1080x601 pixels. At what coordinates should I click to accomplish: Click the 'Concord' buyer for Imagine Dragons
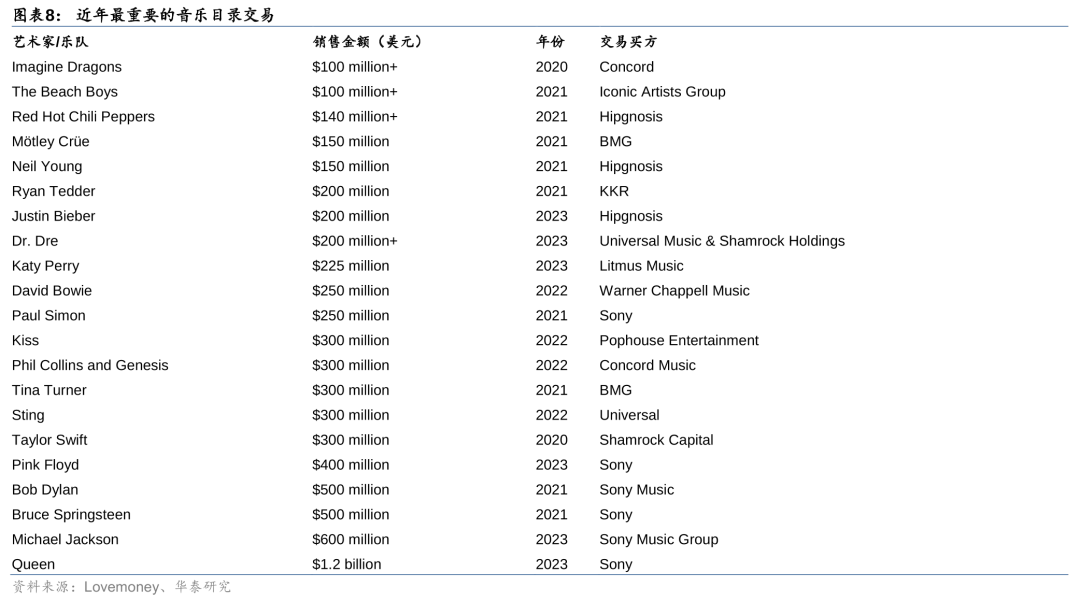click(x=626, y=67)
